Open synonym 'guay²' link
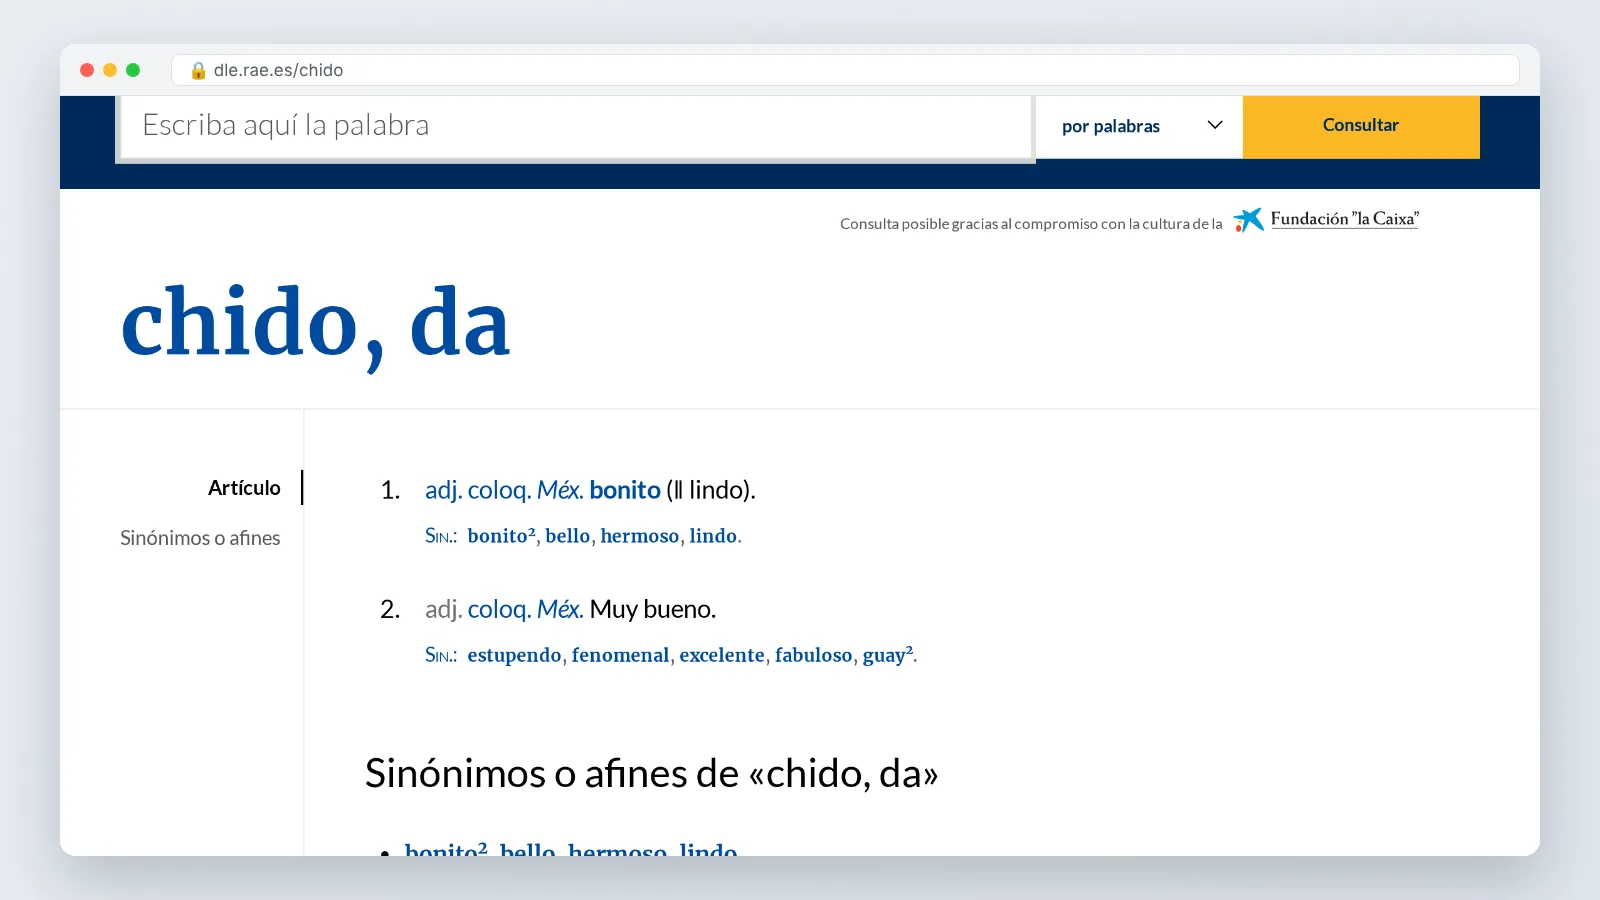Viewport: 1600px width, 900px height. click(888, 656)
